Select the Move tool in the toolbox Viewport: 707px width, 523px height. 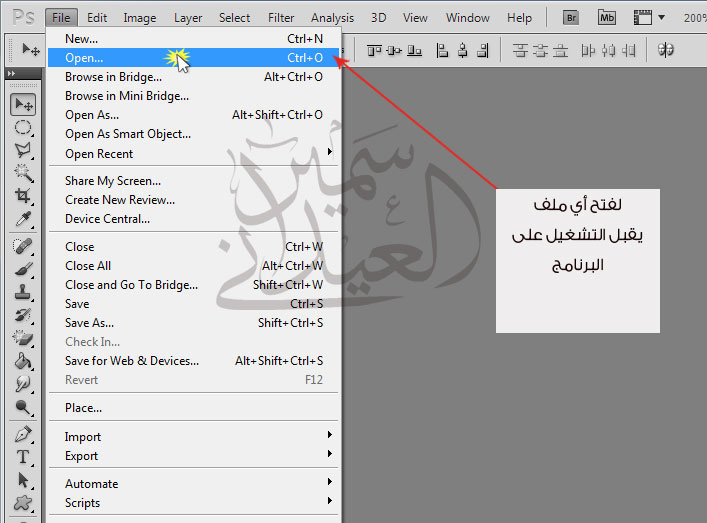click(23, 105)
